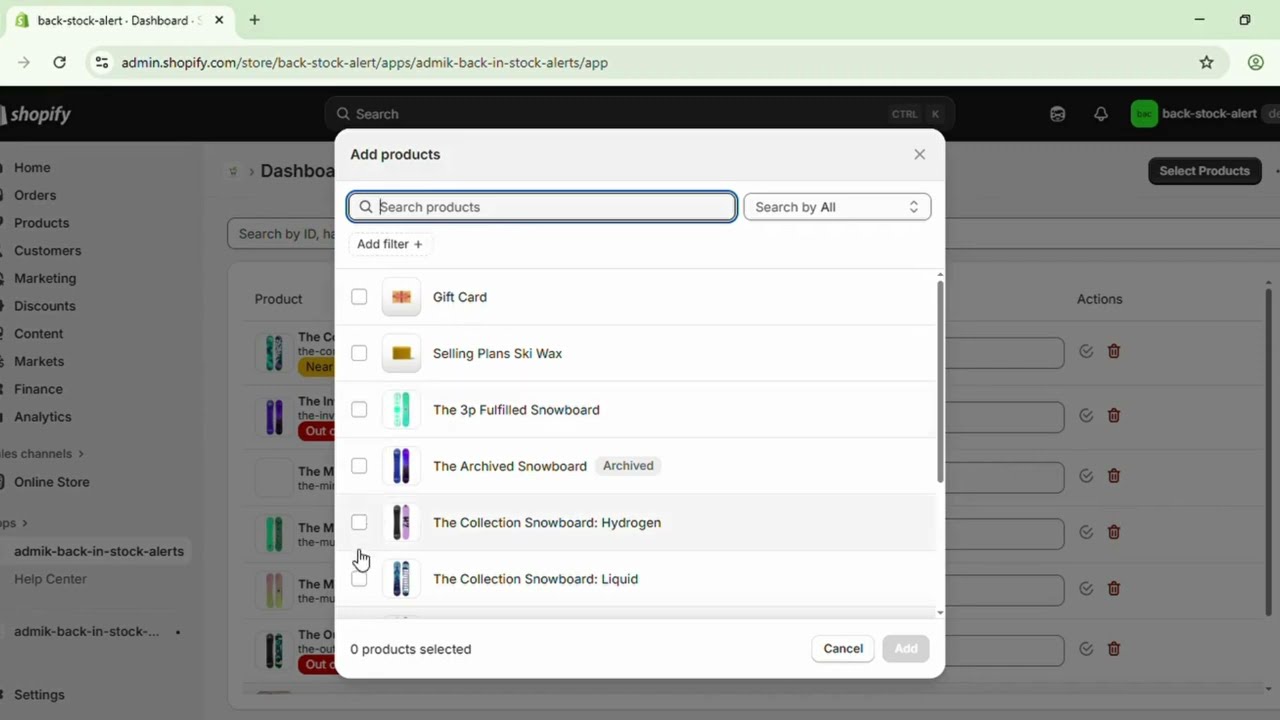Open Finance in the sidebar
The width and height of the screenshot is (1280, 720).
(x=38, y=389)
